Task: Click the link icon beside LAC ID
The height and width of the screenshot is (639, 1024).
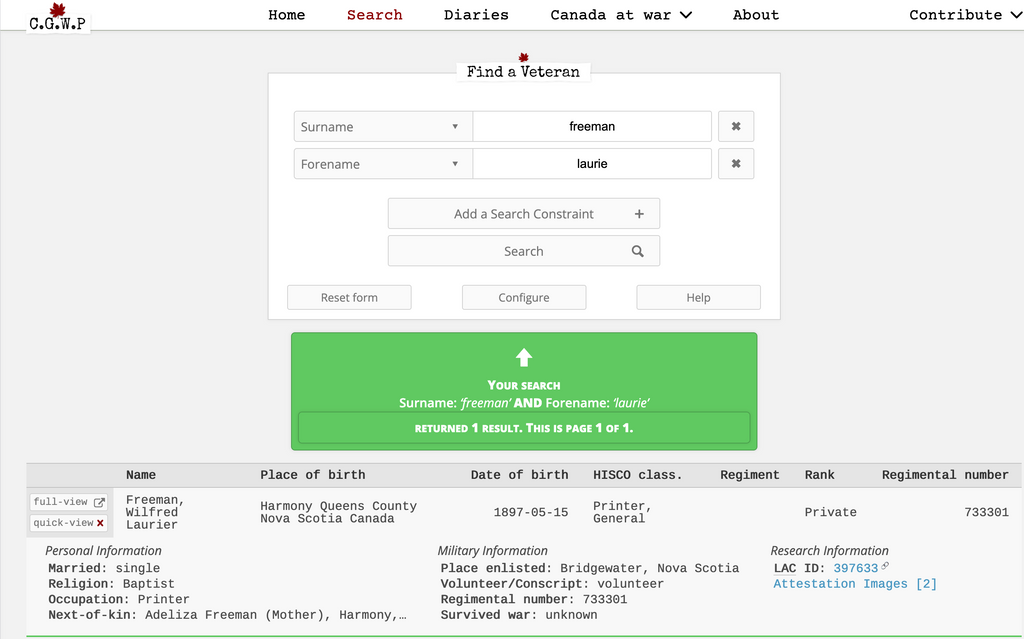Action: pyautogui.click(x=885, y=566)
